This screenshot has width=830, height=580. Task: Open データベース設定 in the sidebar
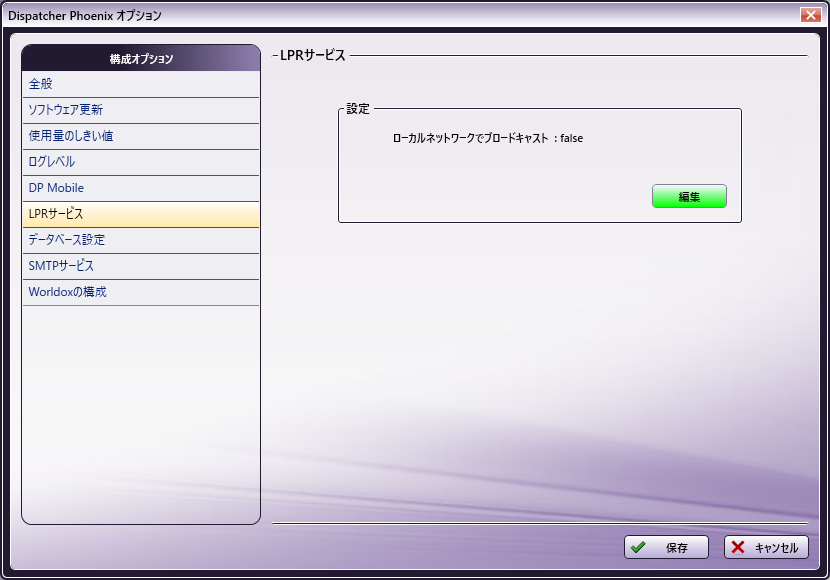(x=67, y=240)
